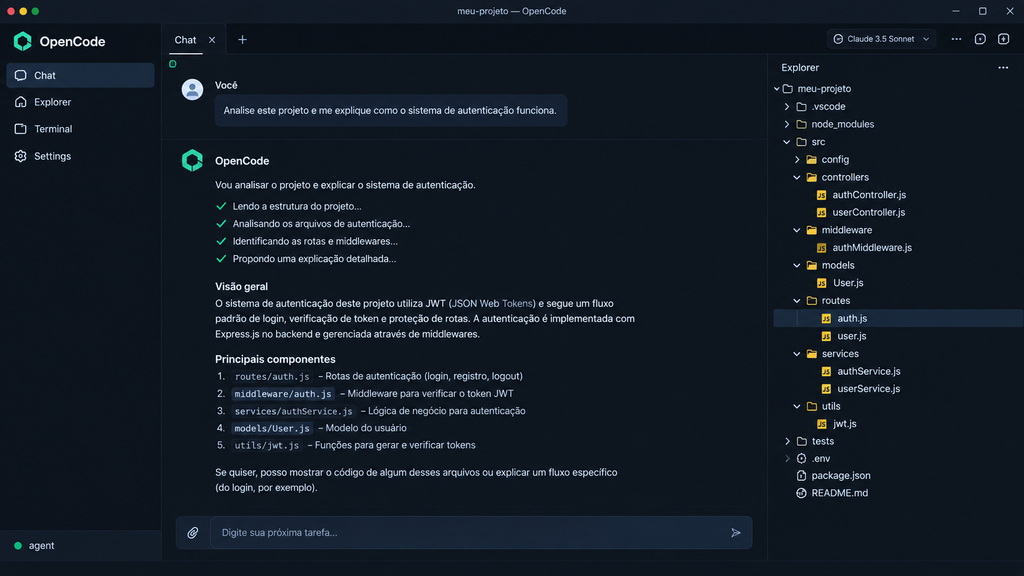The image size is (1024, 576).
Task: Click the config folder icon
Action: [811, 159]
